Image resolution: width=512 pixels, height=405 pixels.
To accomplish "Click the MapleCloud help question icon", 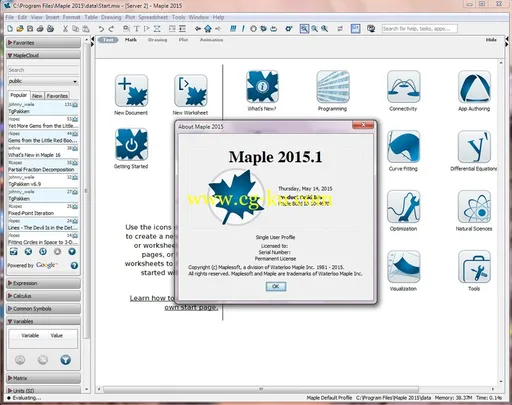I will pos(74,265).
